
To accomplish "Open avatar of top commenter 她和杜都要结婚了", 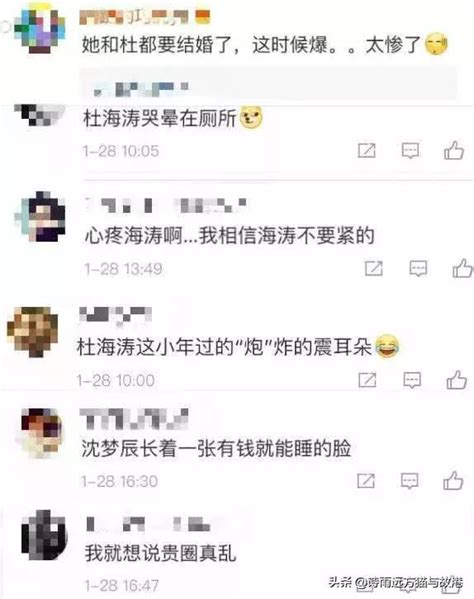I will click(x=40, y=28).
